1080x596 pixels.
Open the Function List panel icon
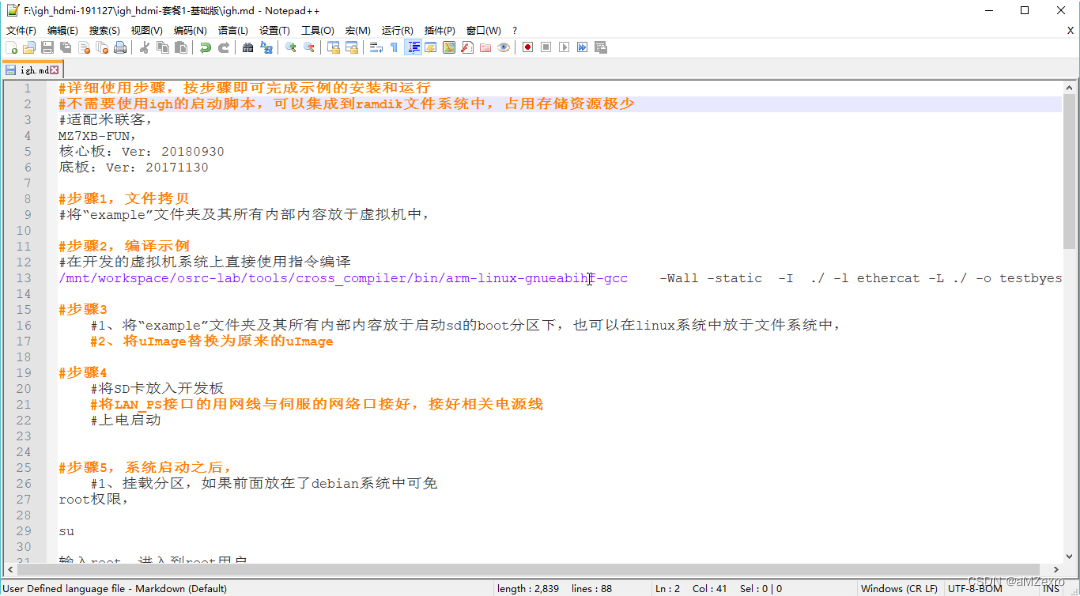[467, 48]
